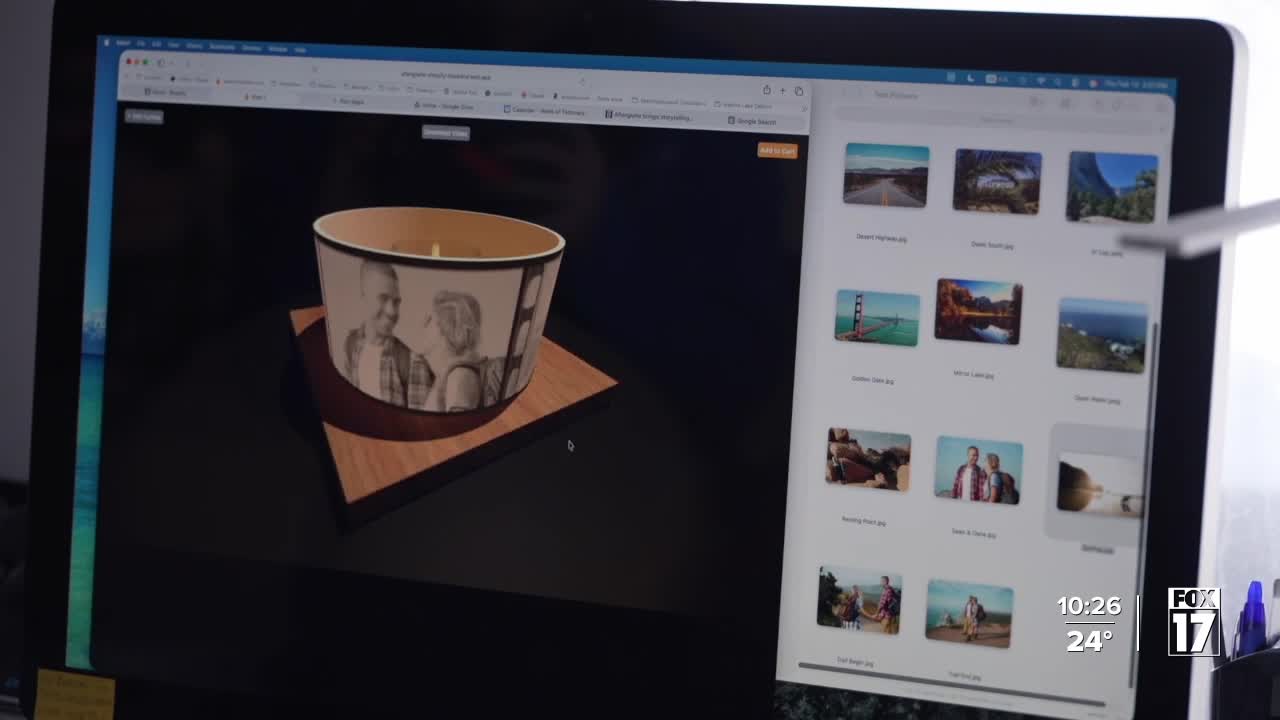Open the Safari tab overview icon
Image resolution: width=1280 pixels, height=720 pixels.
click(799, 91)
